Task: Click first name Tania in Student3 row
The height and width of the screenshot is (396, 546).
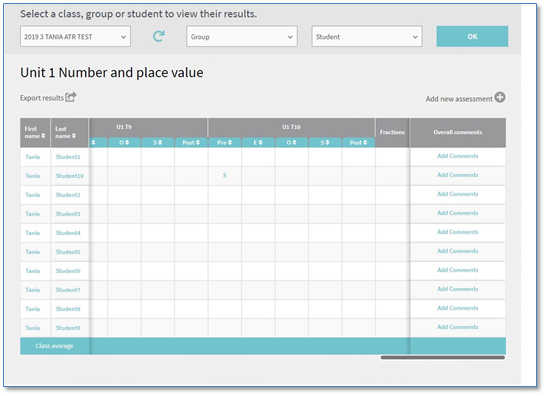Action: [x=32, y=214]
